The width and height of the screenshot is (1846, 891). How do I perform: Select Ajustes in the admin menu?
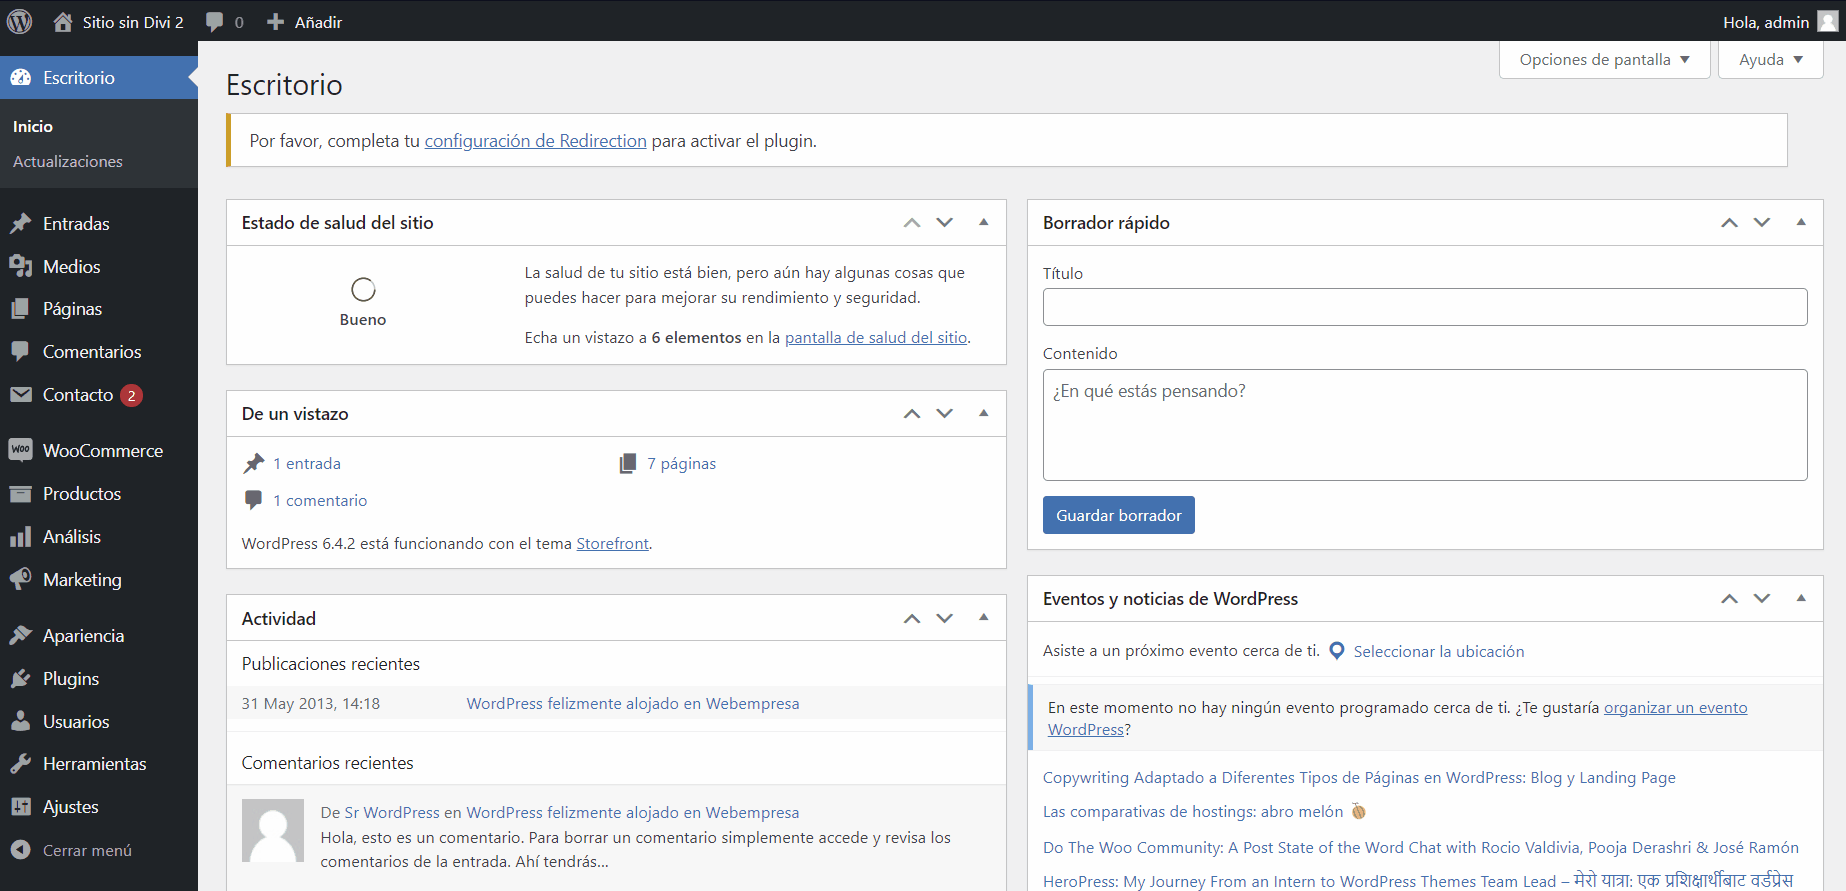click(70, 807)
